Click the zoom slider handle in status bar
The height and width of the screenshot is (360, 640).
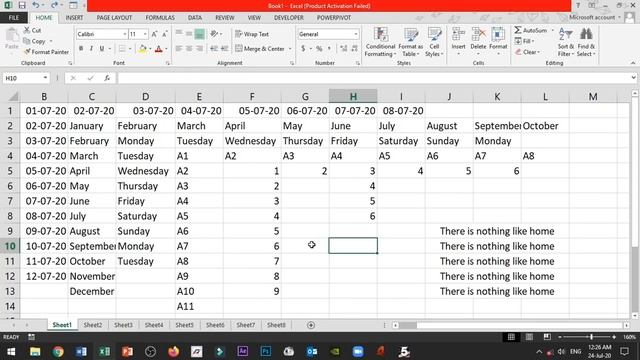[x=591, y=337]
